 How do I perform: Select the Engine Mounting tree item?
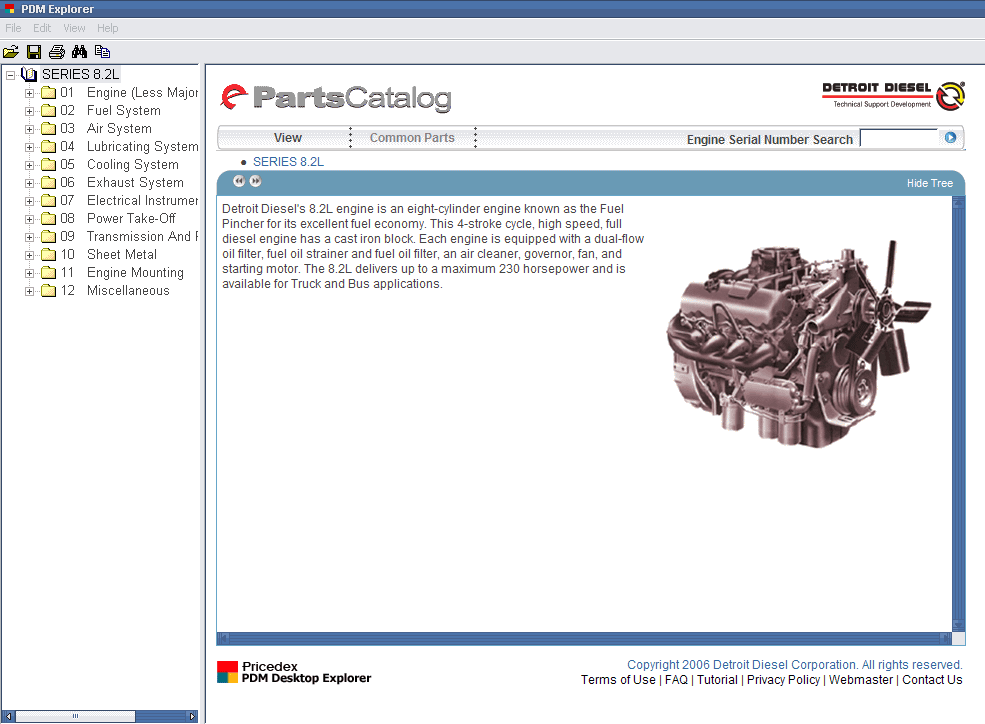pos(135,273)
